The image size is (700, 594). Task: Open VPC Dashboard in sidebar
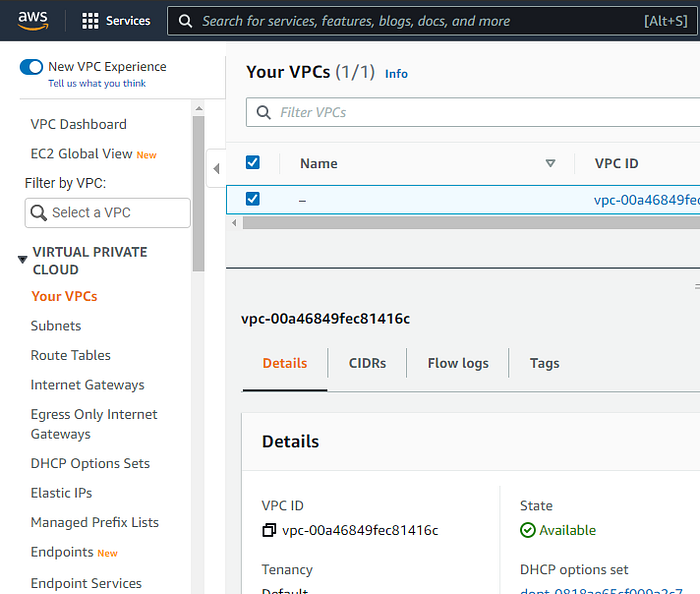pos(79,124)
